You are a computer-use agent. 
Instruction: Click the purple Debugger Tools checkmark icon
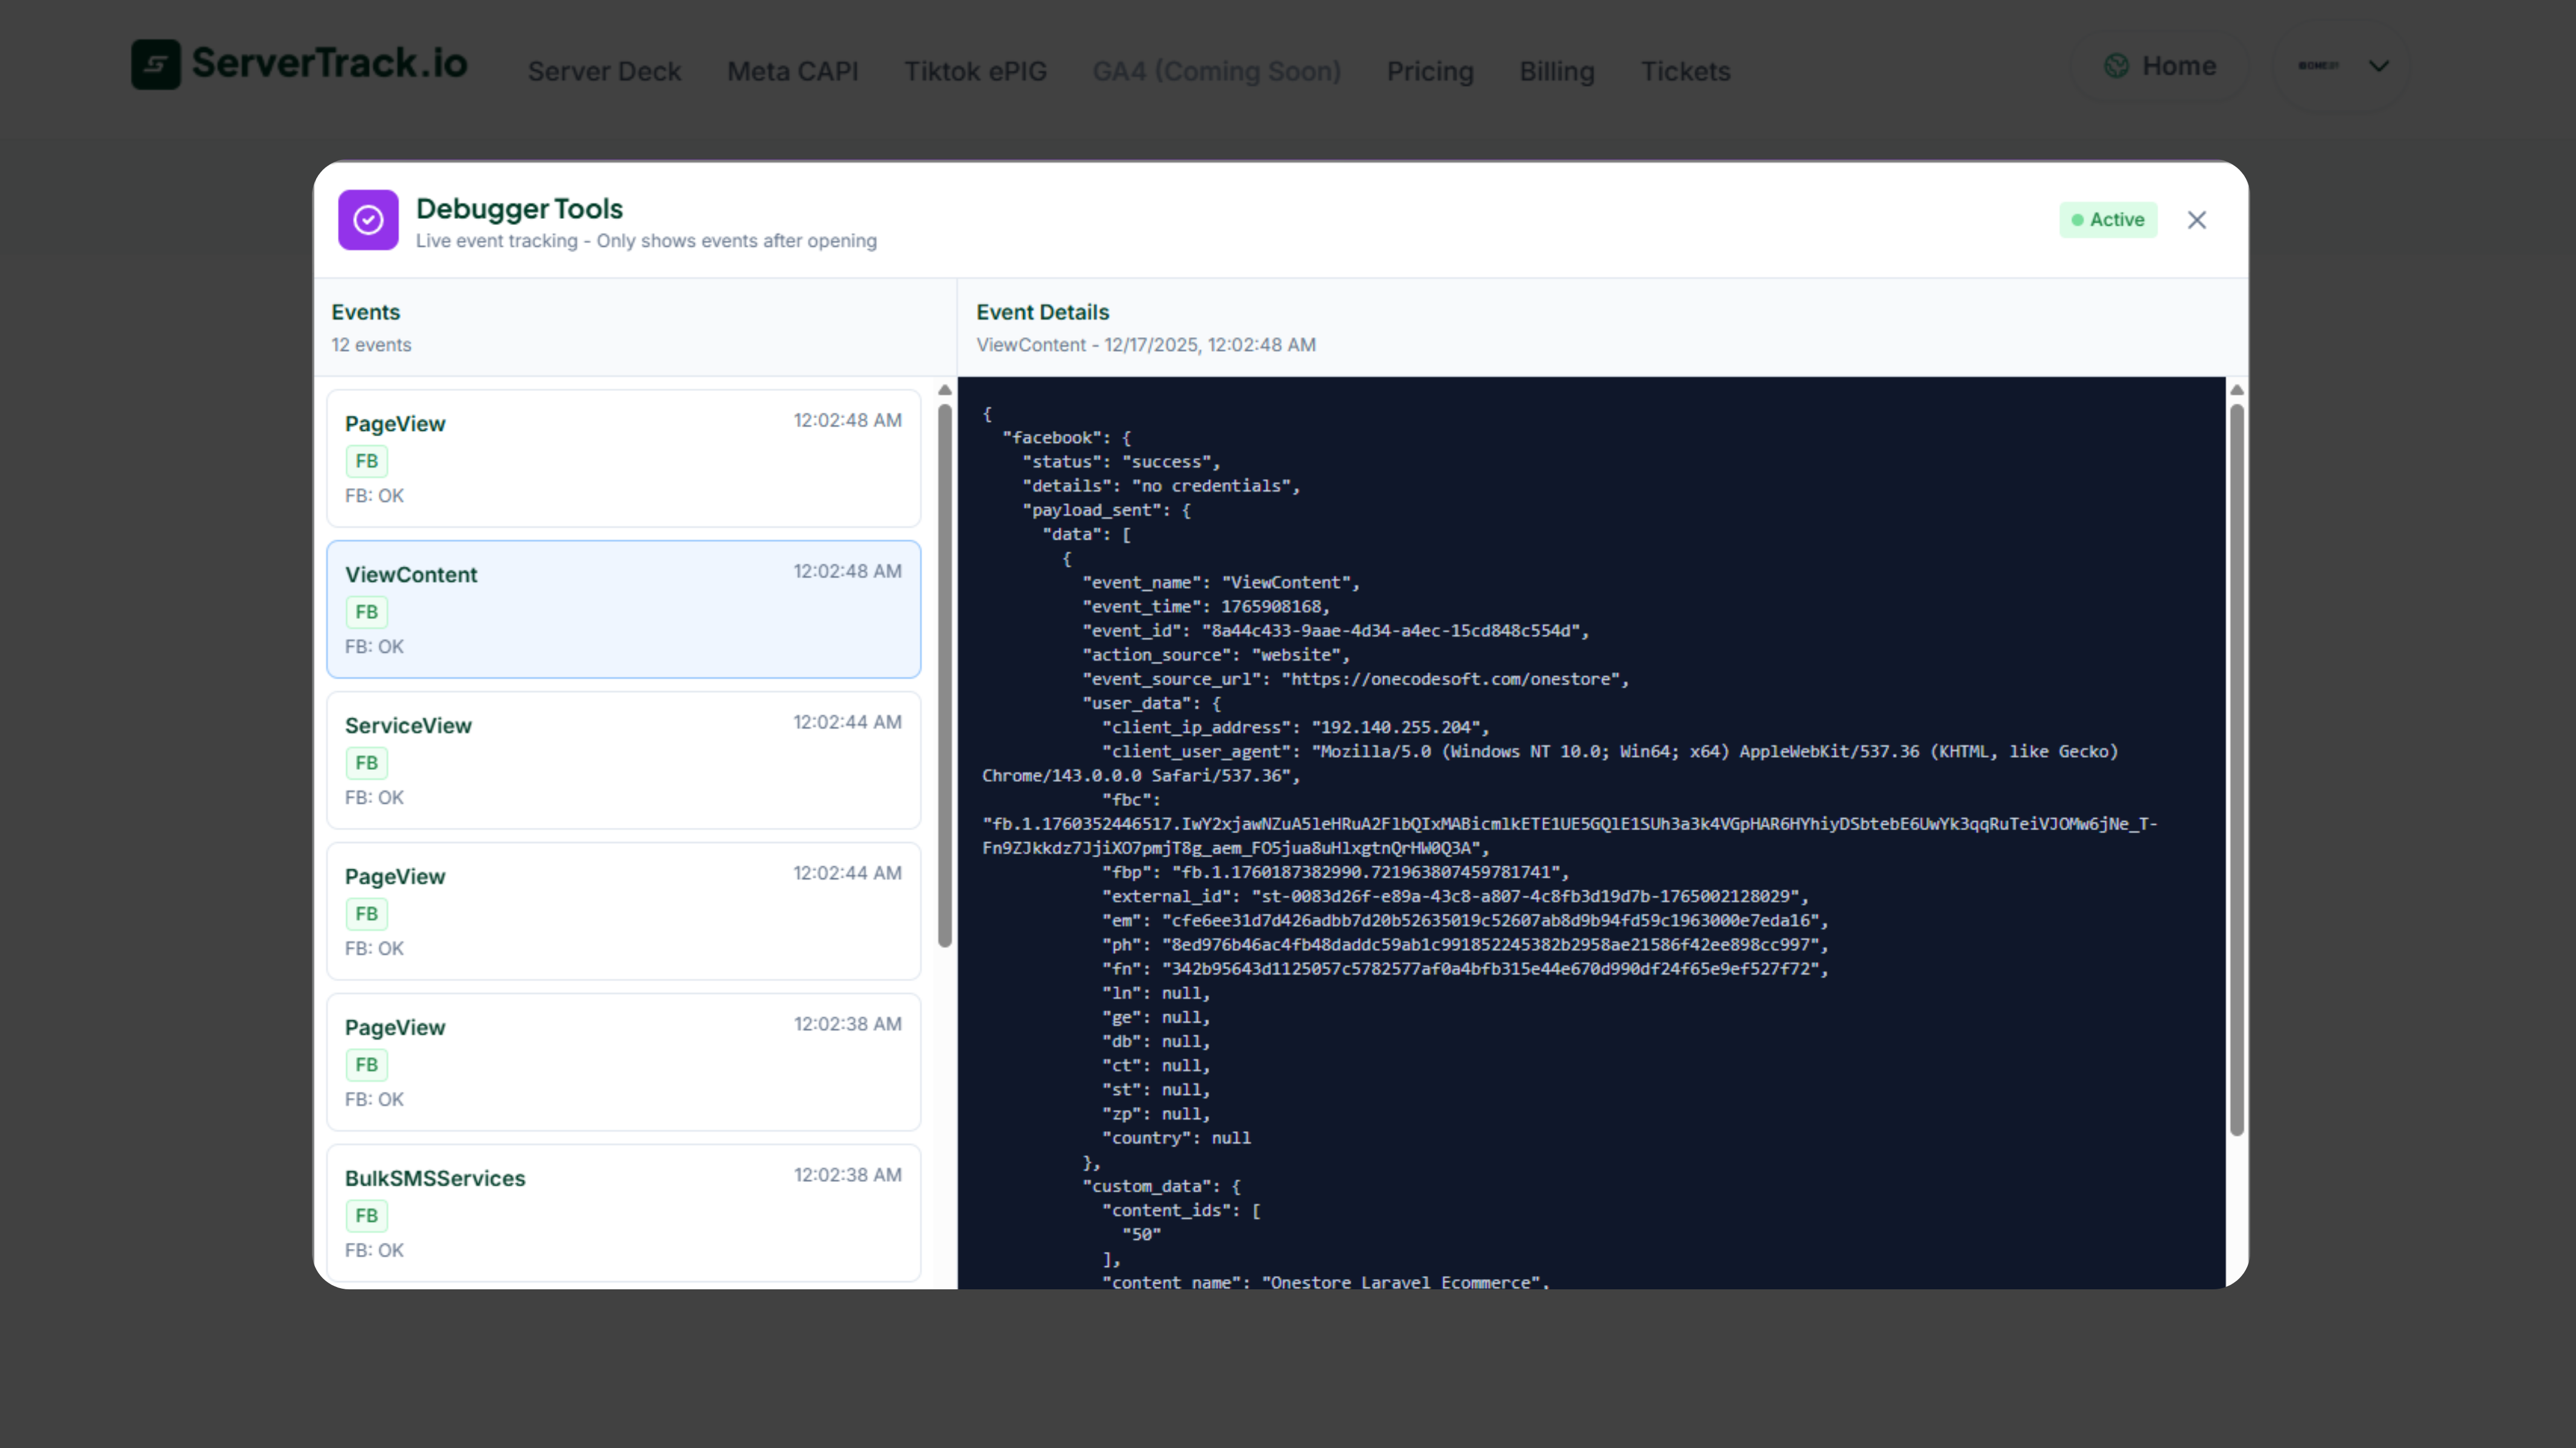tap(367, 219)
